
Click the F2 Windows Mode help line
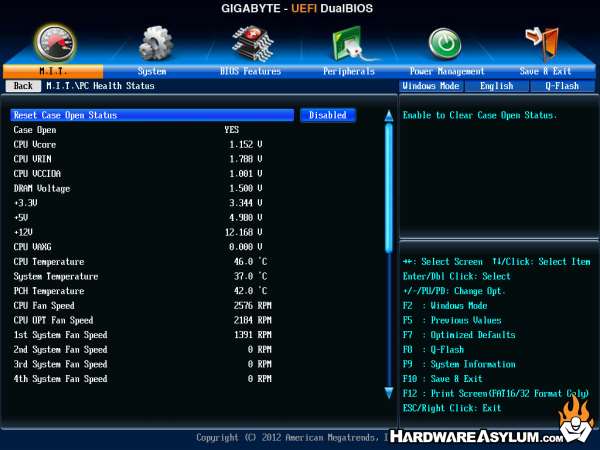(445, 306)
